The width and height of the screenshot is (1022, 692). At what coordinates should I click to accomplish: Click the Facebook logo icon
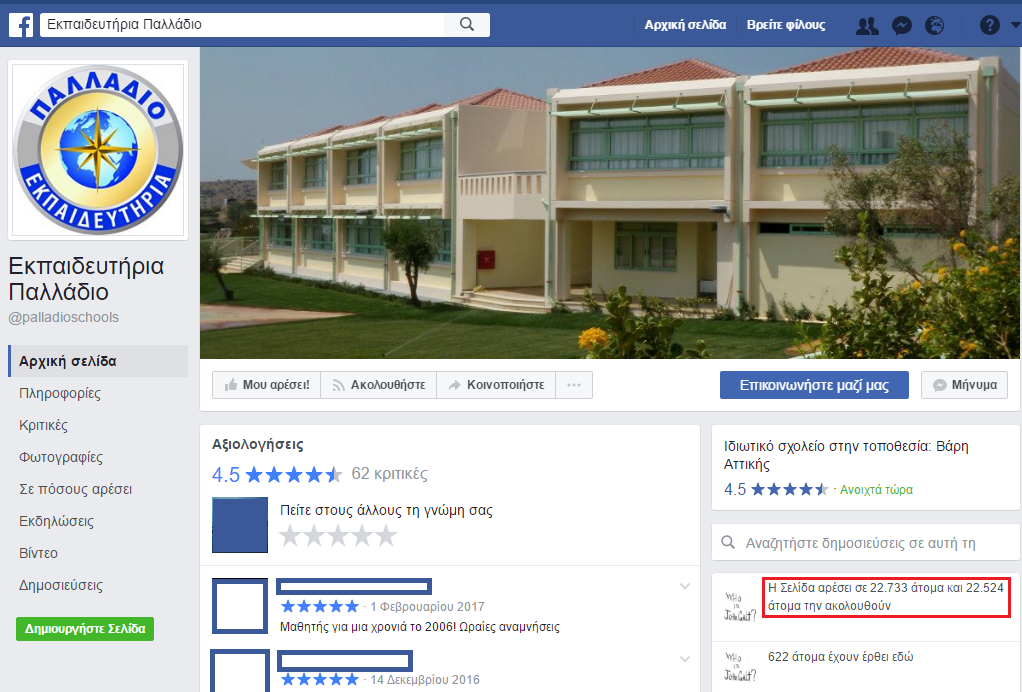[x=21, y=25]
